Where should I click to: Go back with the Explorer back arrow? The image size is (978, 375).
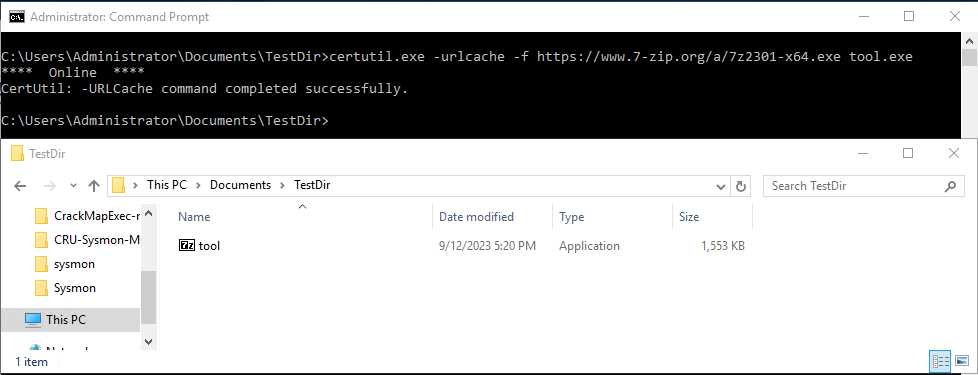(20, 185)
